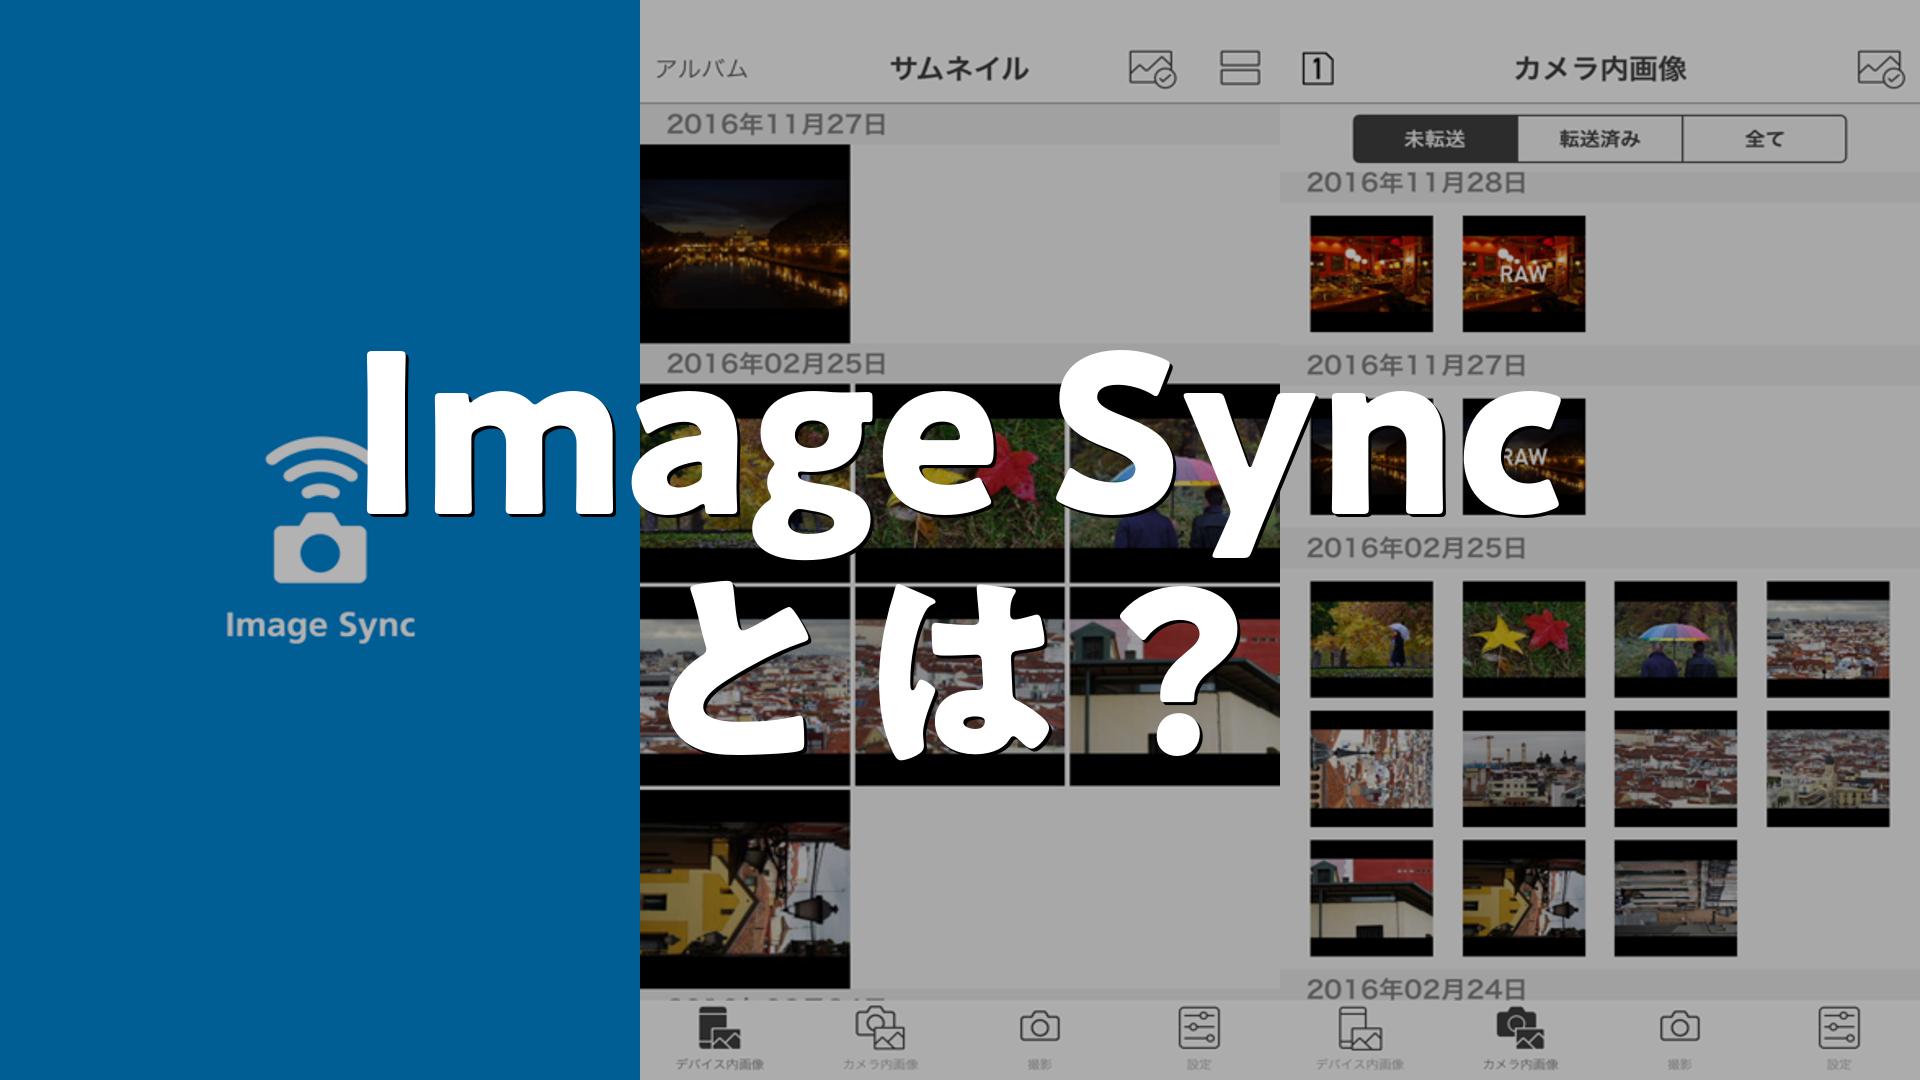
Task: Select the 全て segment
Action: [1765, 139]
